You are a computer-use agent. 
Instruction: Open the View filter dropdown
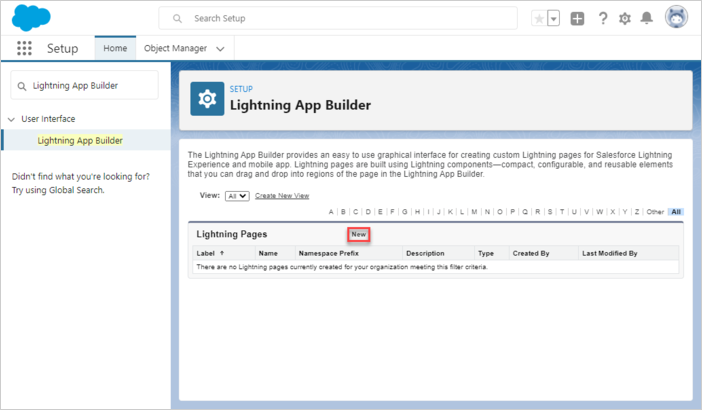click(x=237, y=196)
